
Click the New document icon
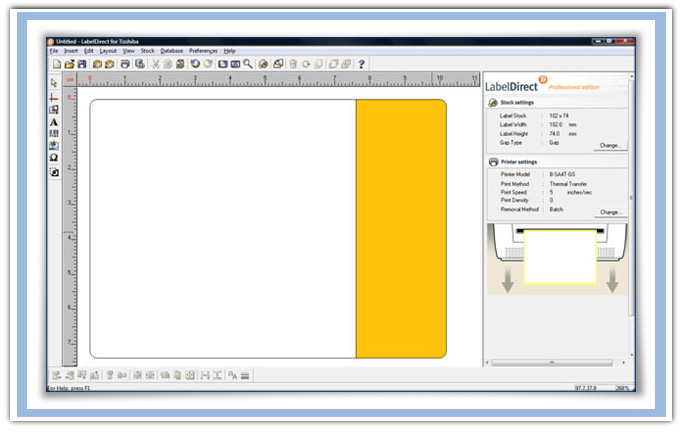pyautogui.click(x=57, y=64)
